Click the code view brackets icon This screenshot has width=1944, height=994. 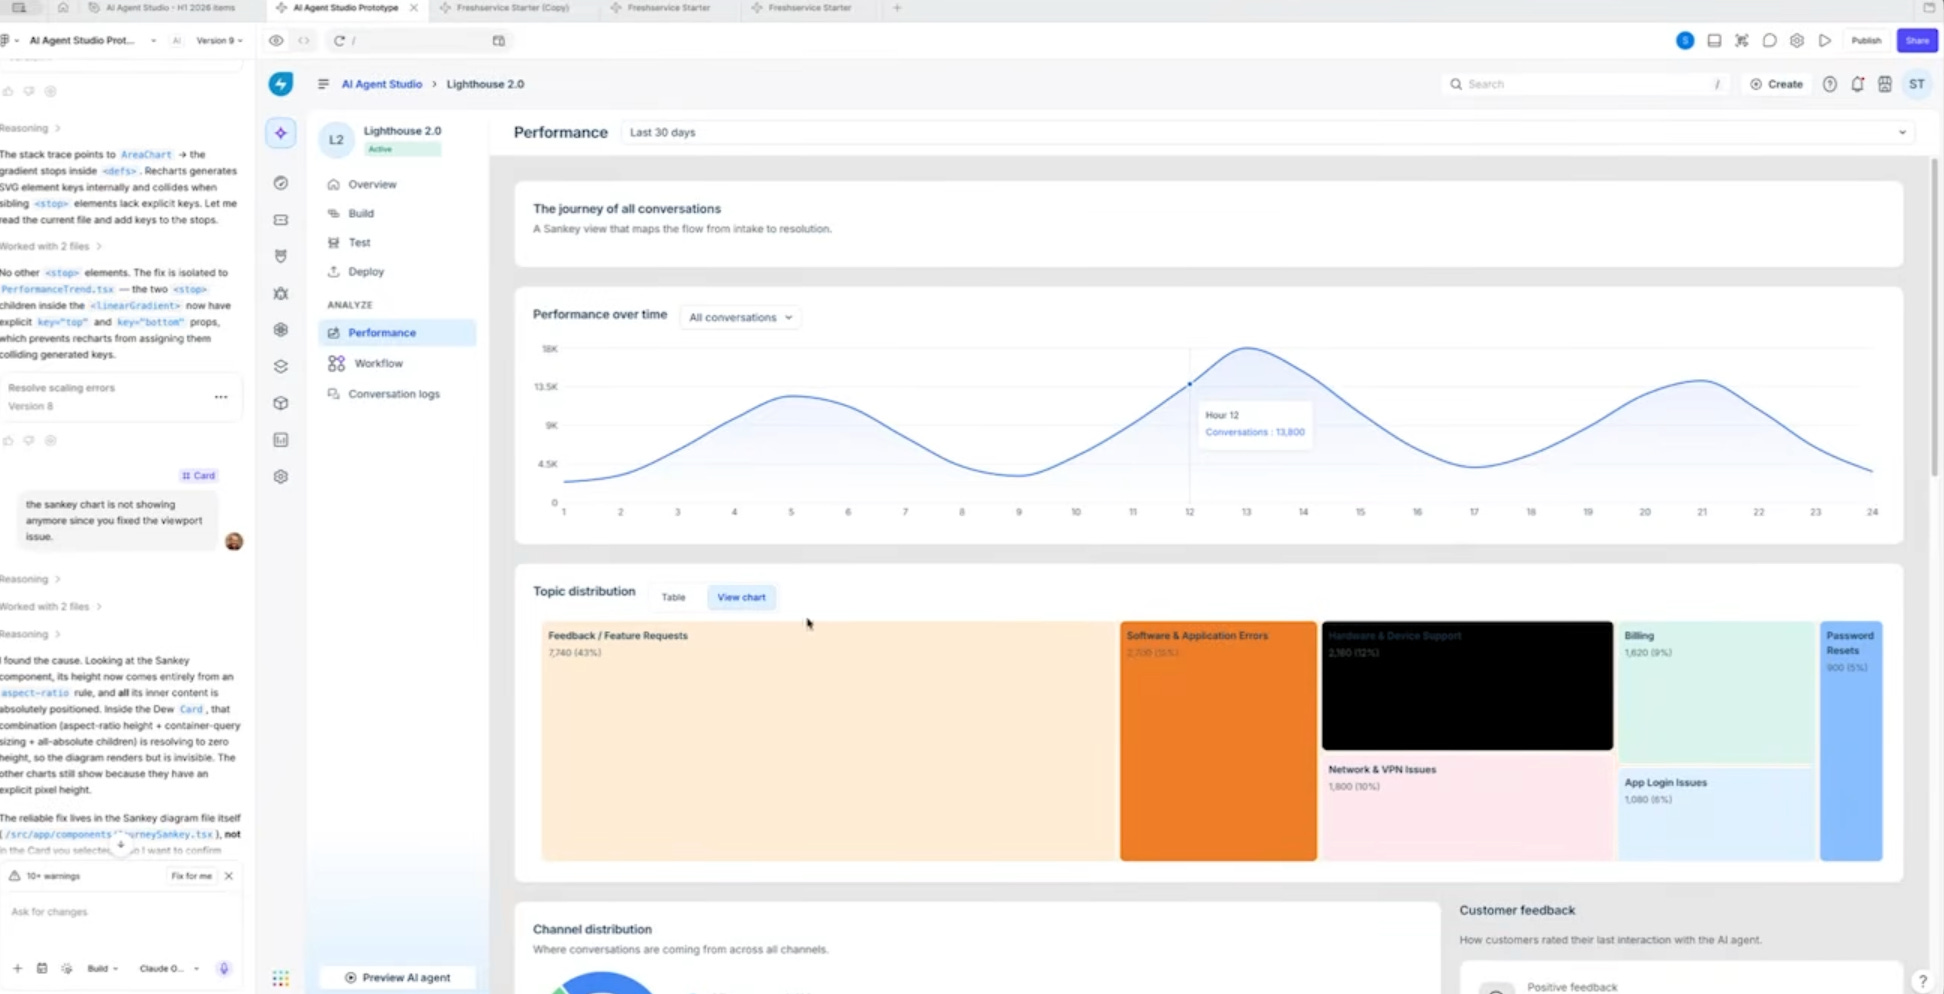[304, 41]
